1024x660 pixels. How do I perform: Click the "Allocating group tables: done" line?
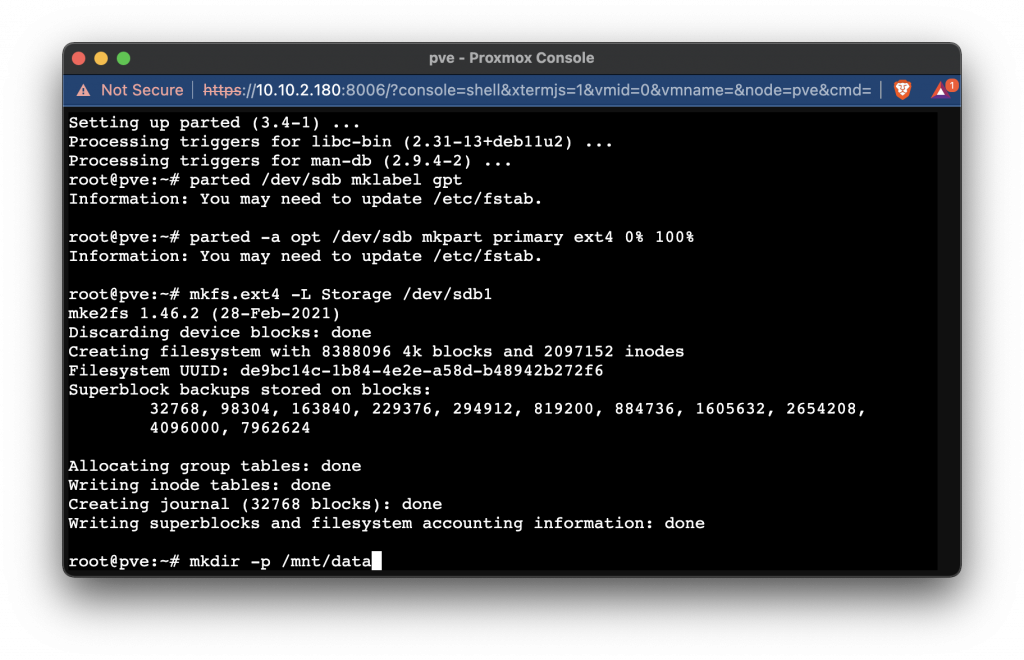pyautogui.click(x=214, y=466)
